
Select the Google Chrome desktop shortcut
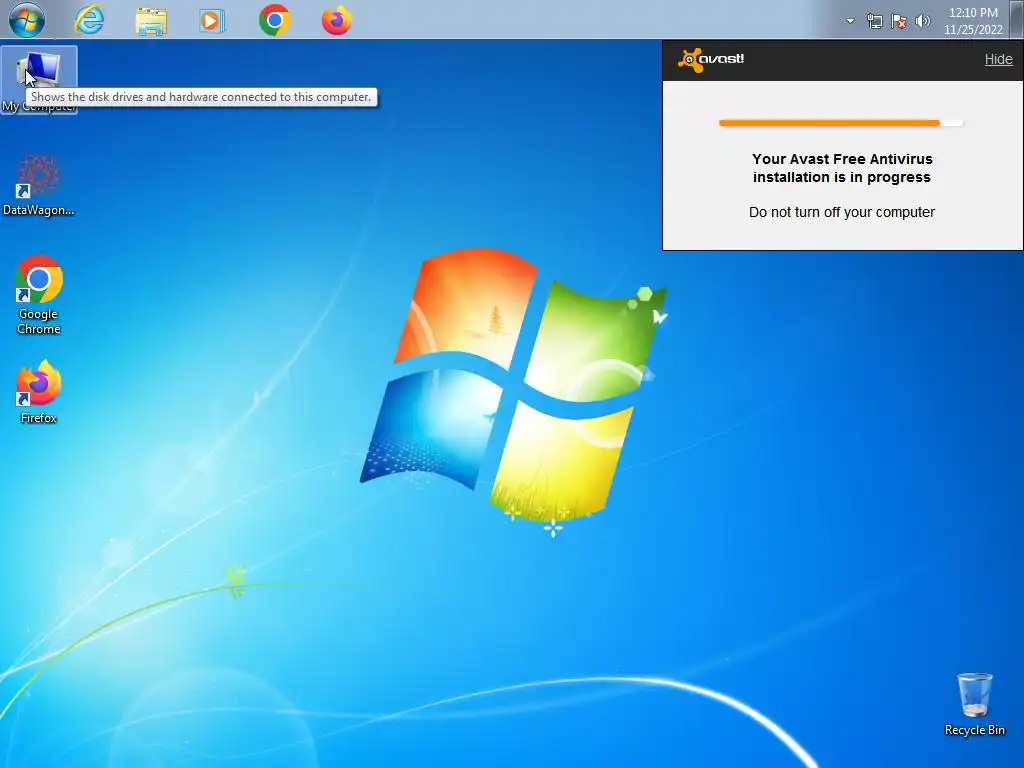click(x=39, y=295)
